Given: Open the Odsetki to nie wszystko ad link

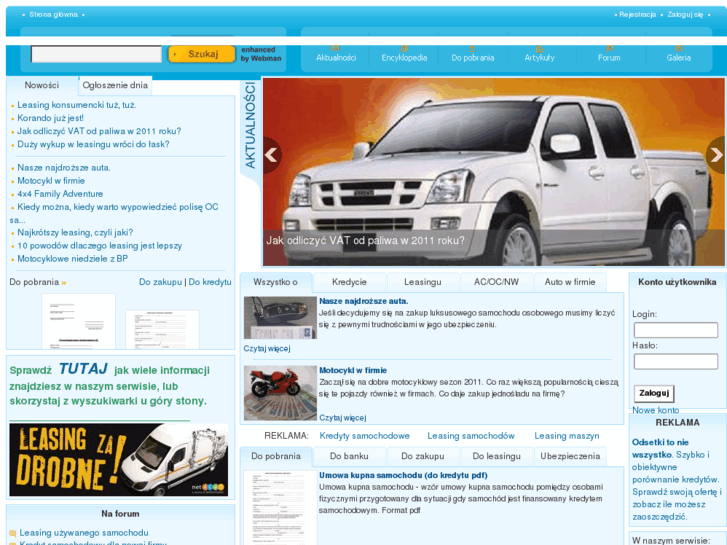Looking at the screenshot, I should point(660,449).
